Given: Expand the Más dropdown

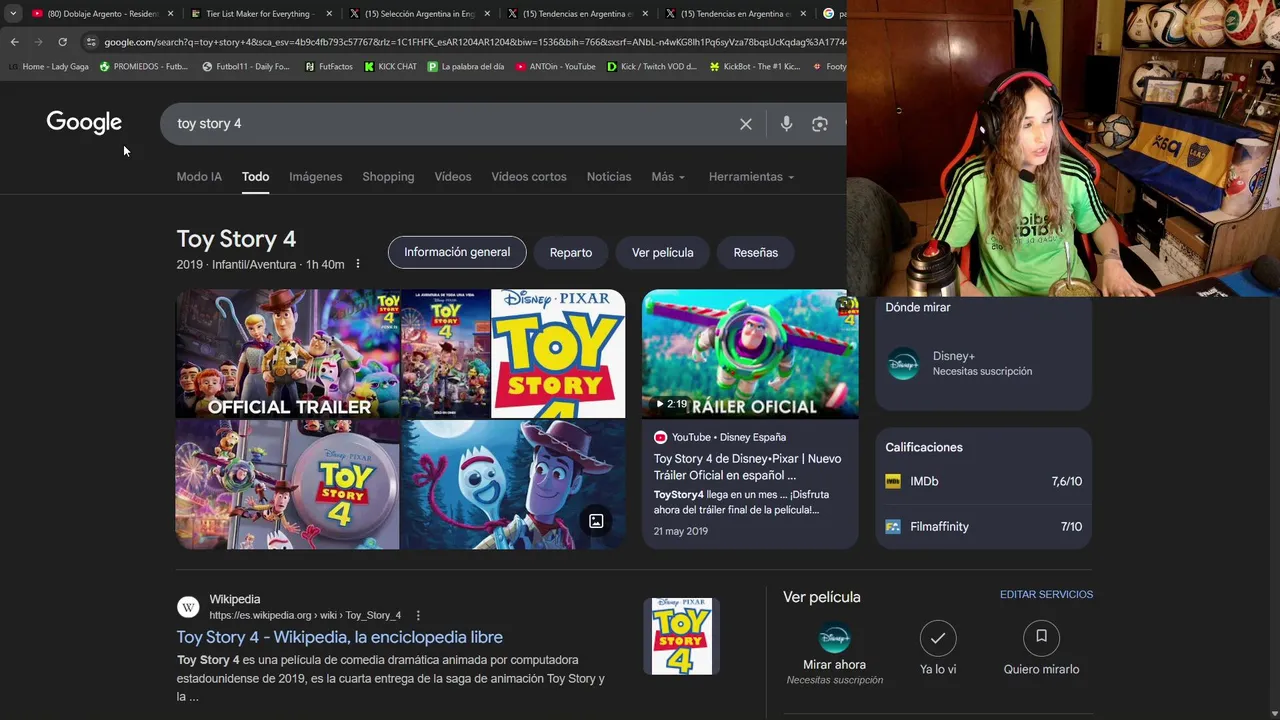Looking at the screenshot, I should pyautogui.click(x=668, y=177).
